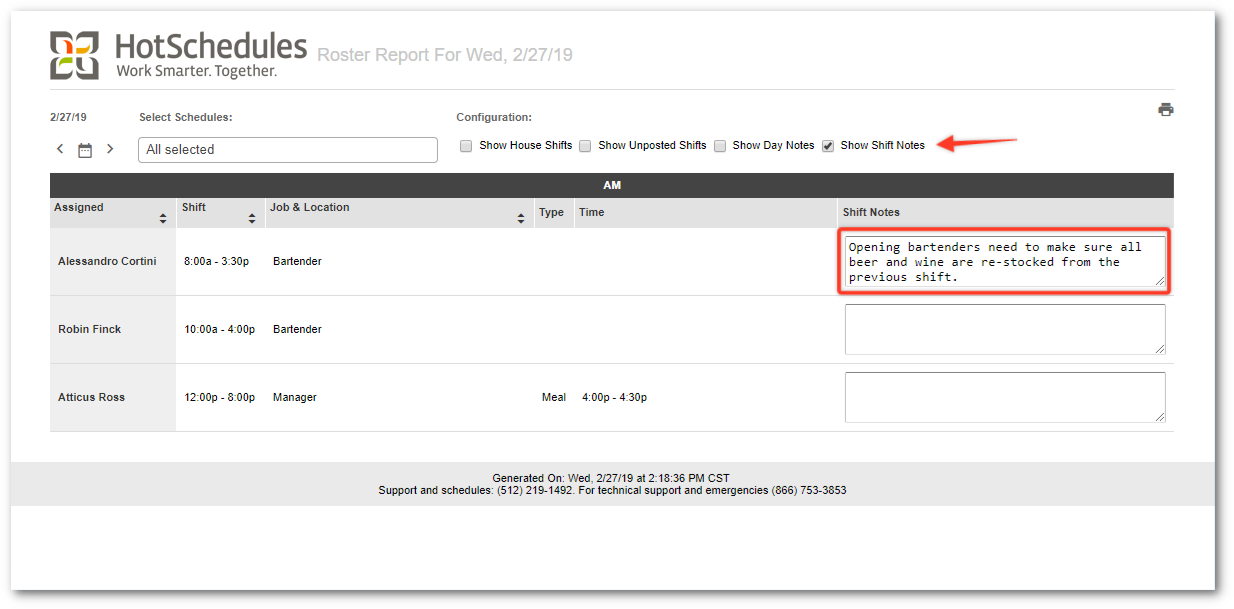This screenshot has height=609, width=1234.
Task: Click the 8:00a - 3:30p shift time
Action: pos(216,262)
